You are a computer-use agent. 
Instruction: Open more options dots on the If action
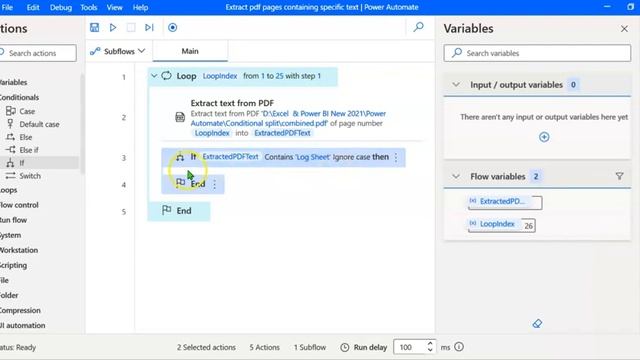pos(396,157)
